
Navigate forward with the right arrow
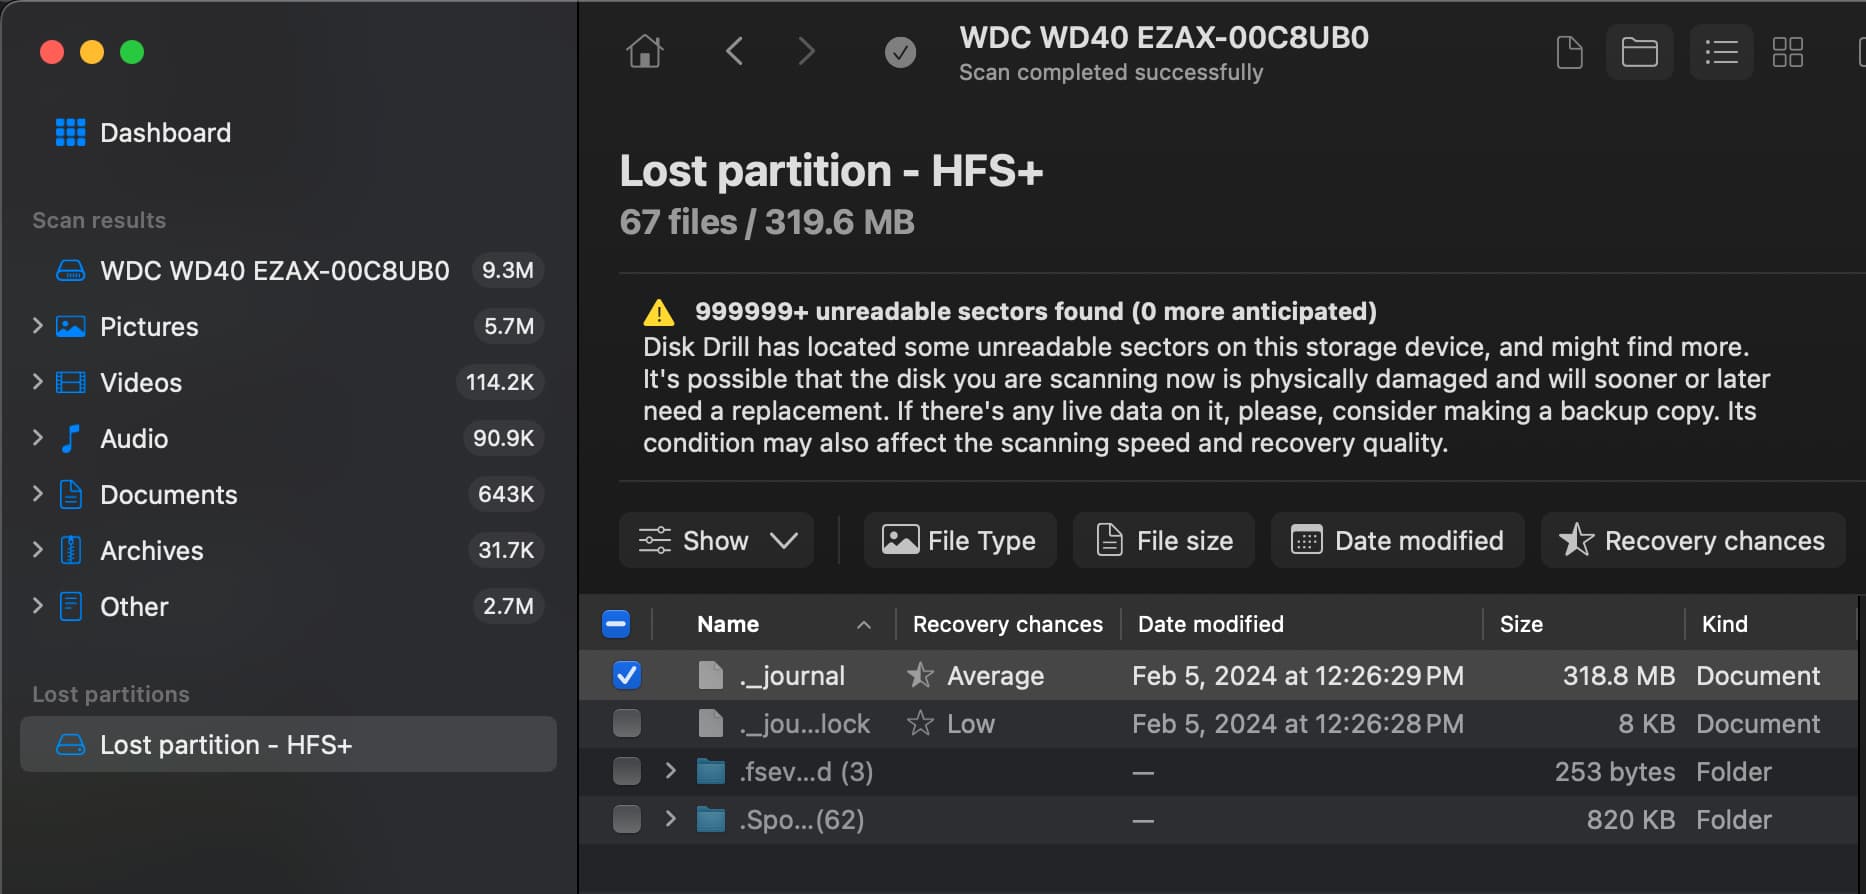click(806, 51)
